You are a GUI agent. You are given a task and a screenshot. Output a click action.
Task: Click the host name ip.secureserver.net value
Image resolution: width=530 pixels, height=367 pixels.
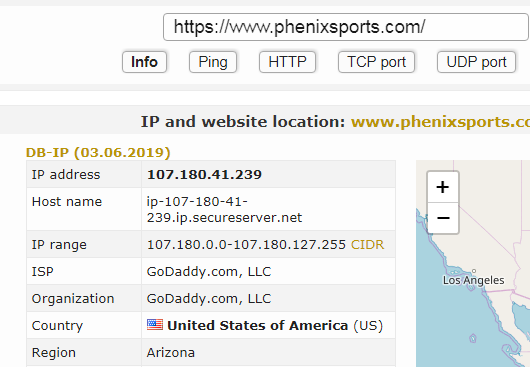point(224,210)
